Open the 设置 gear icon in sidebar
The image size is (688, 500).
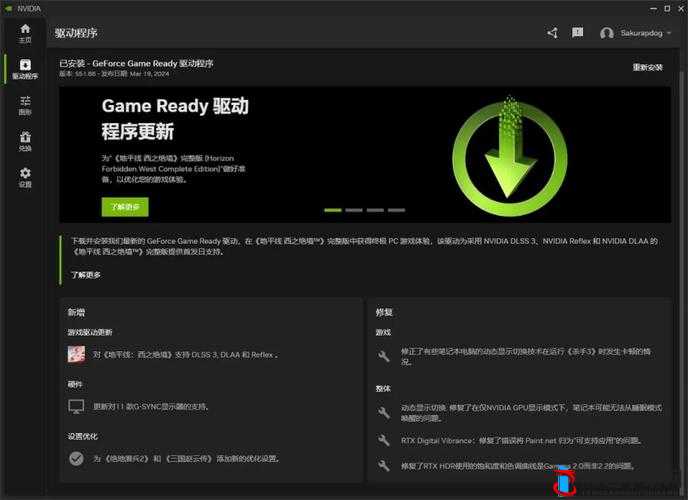click(x=25, y=177)
